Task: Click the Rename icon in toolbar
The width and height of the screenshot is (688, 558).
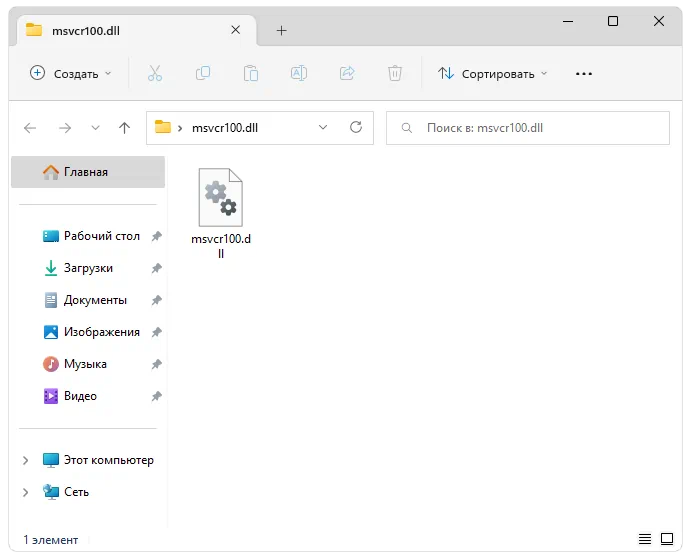Action: point(299,73)
